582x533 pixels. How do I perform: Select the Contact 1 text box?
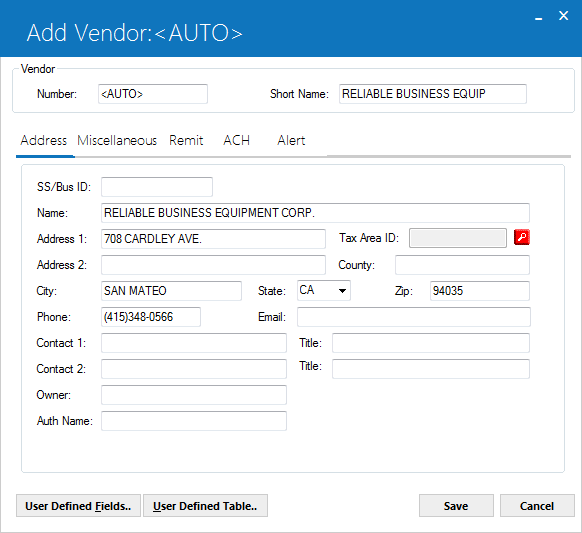click(194, 343)
